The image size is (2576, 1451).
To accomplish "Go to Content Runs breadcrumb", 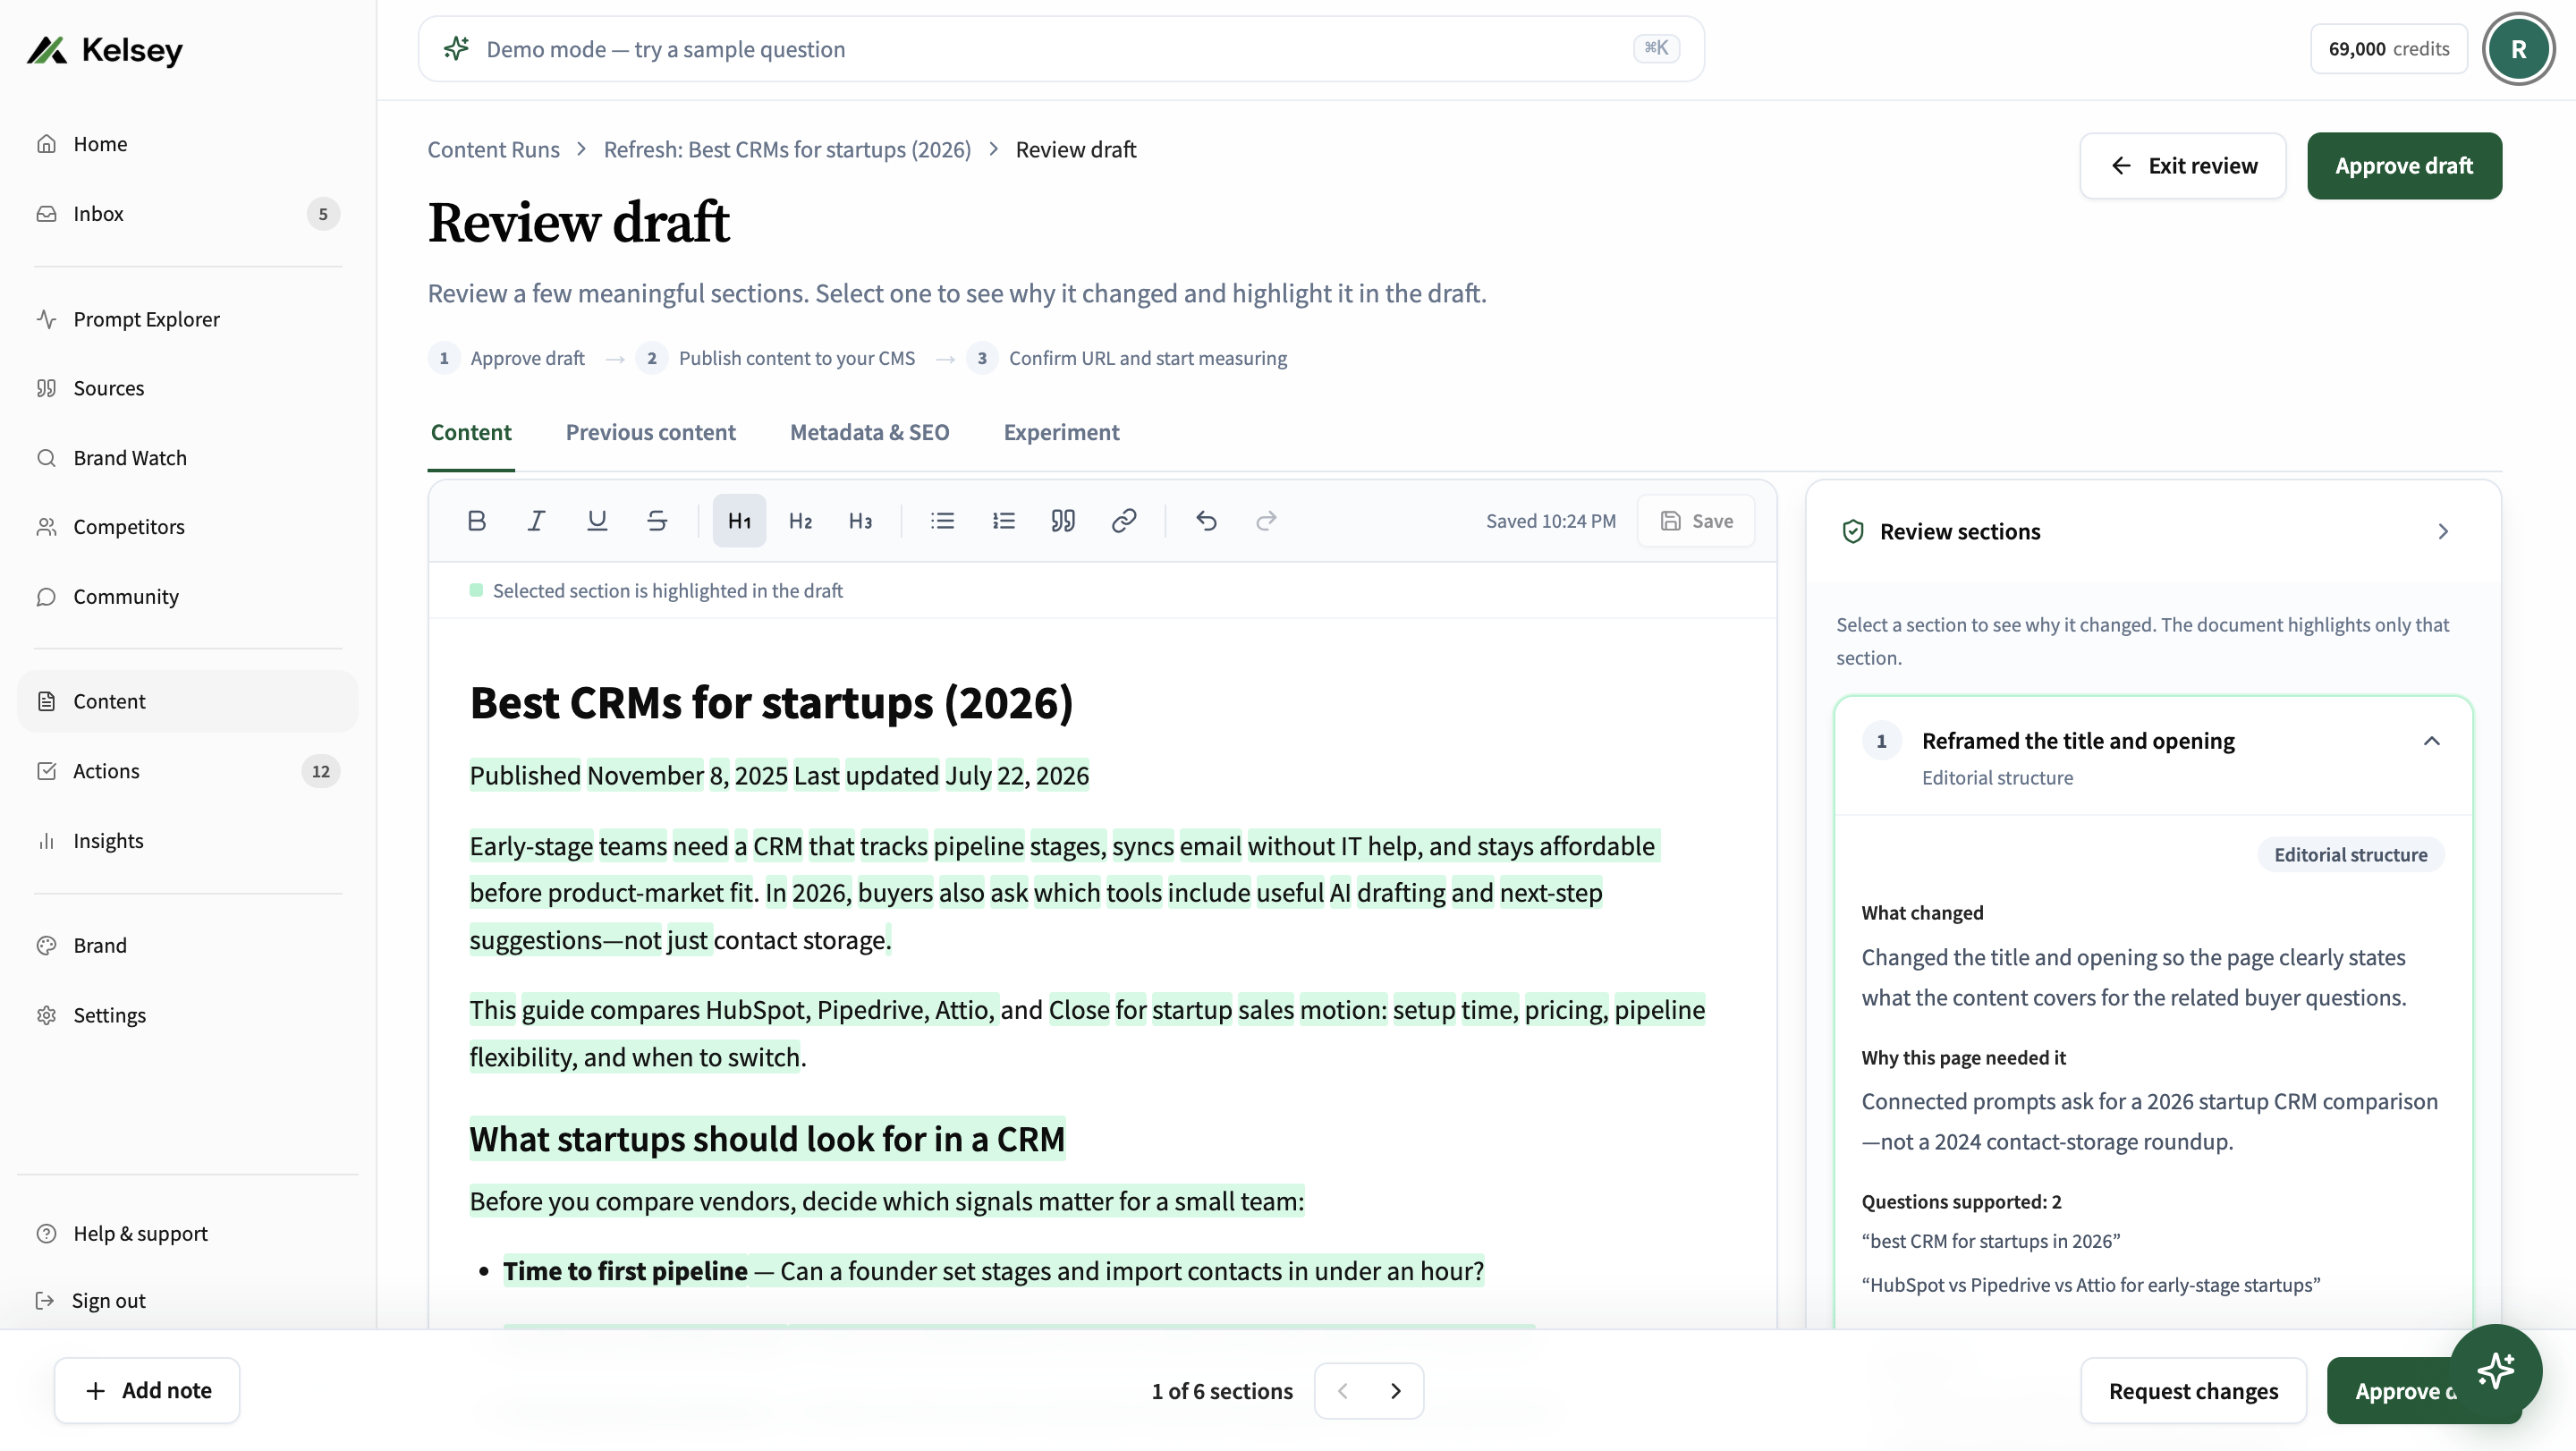I will click(x=493, y=150).
